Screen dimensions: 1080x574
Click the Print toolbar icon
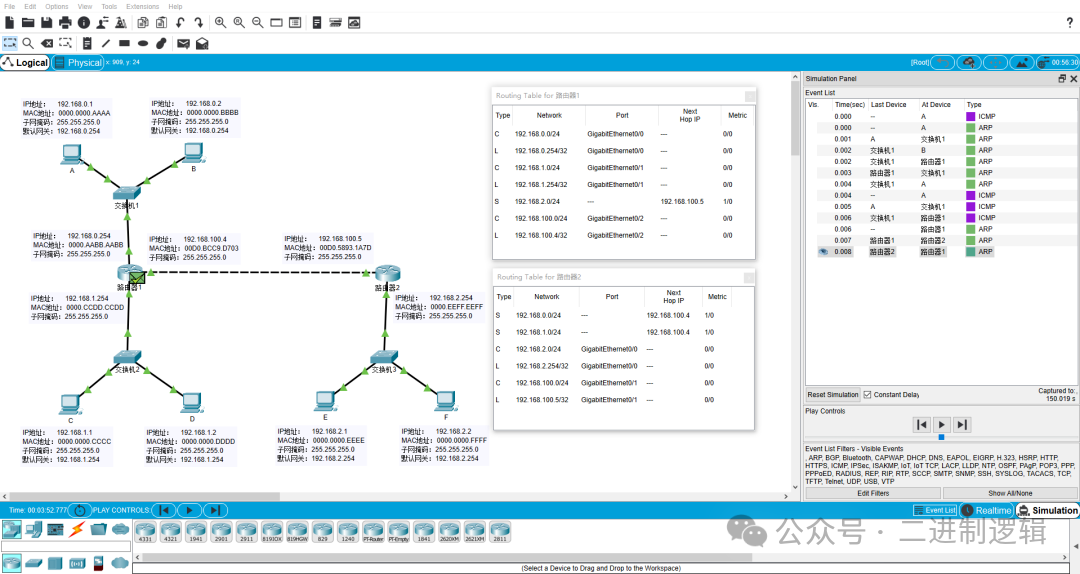coord(65,22)
